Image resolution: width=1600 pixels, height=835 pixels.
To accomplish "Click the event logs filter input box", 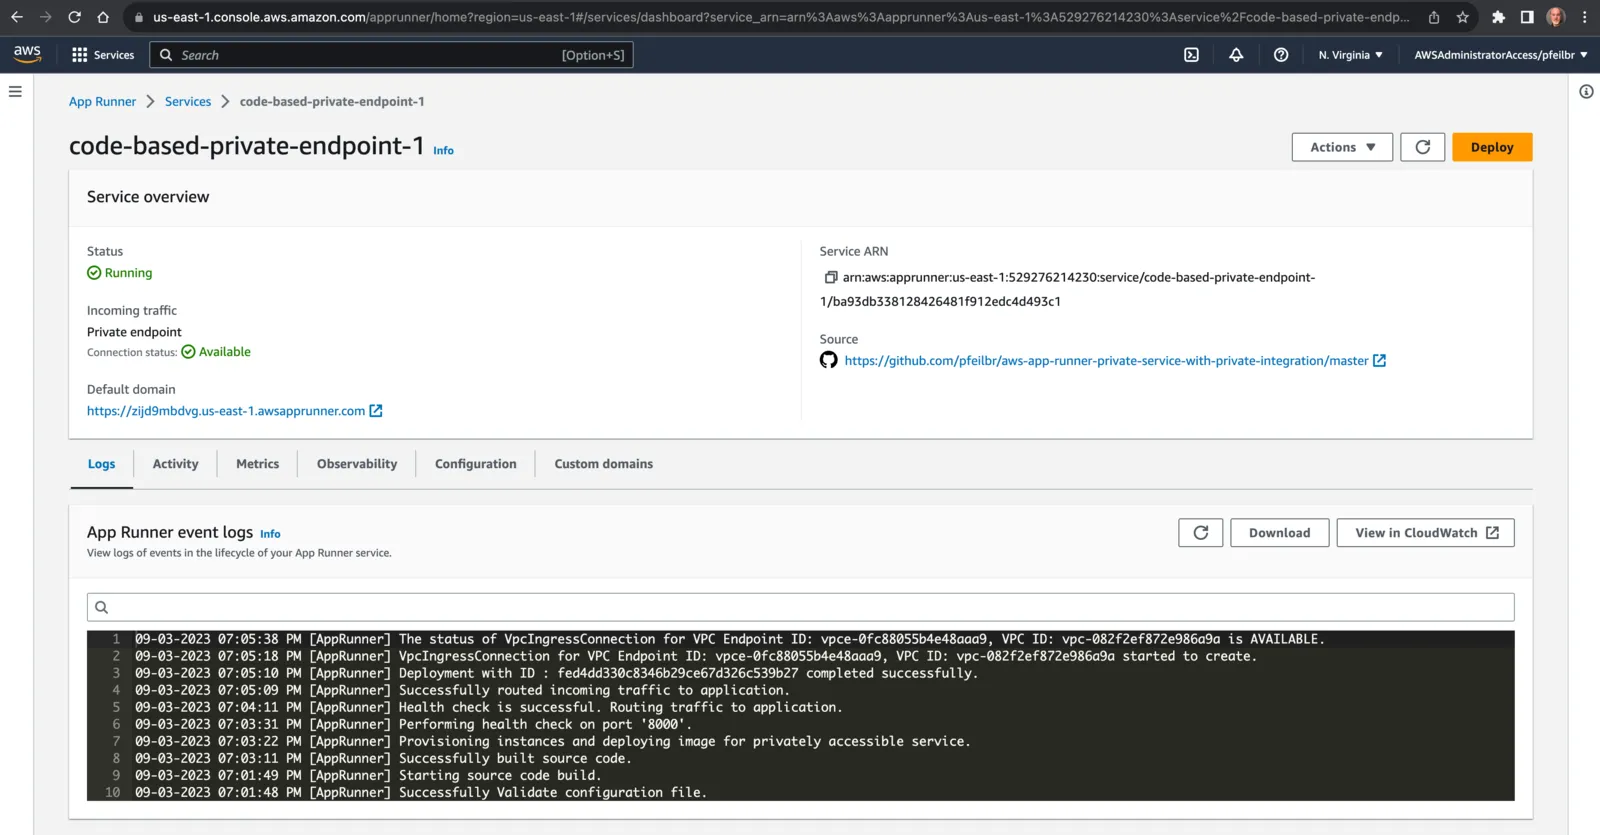I will pos(800,607).
